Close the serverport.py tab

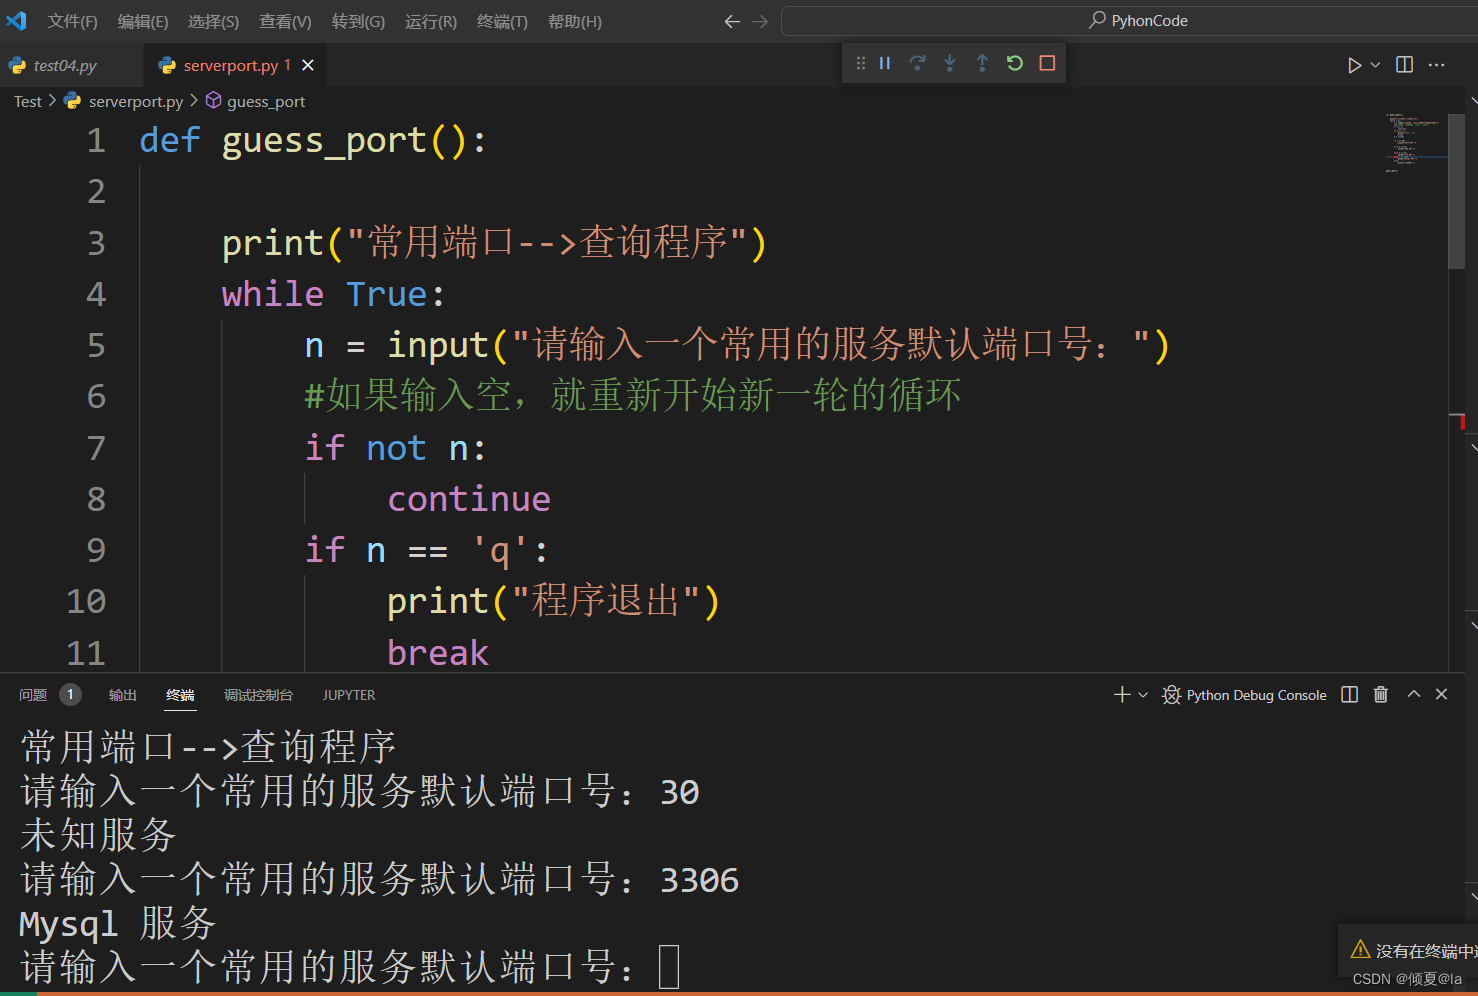point(308,65)
